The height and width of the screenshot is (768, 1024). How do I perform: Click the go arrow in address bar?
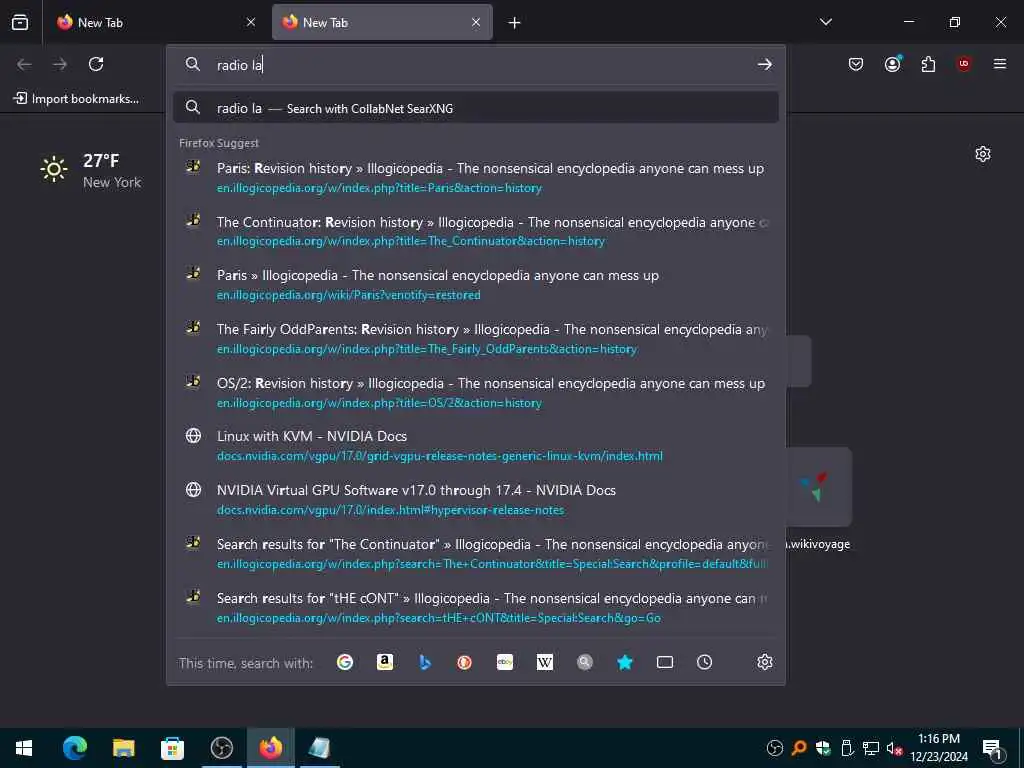[765, 65]
